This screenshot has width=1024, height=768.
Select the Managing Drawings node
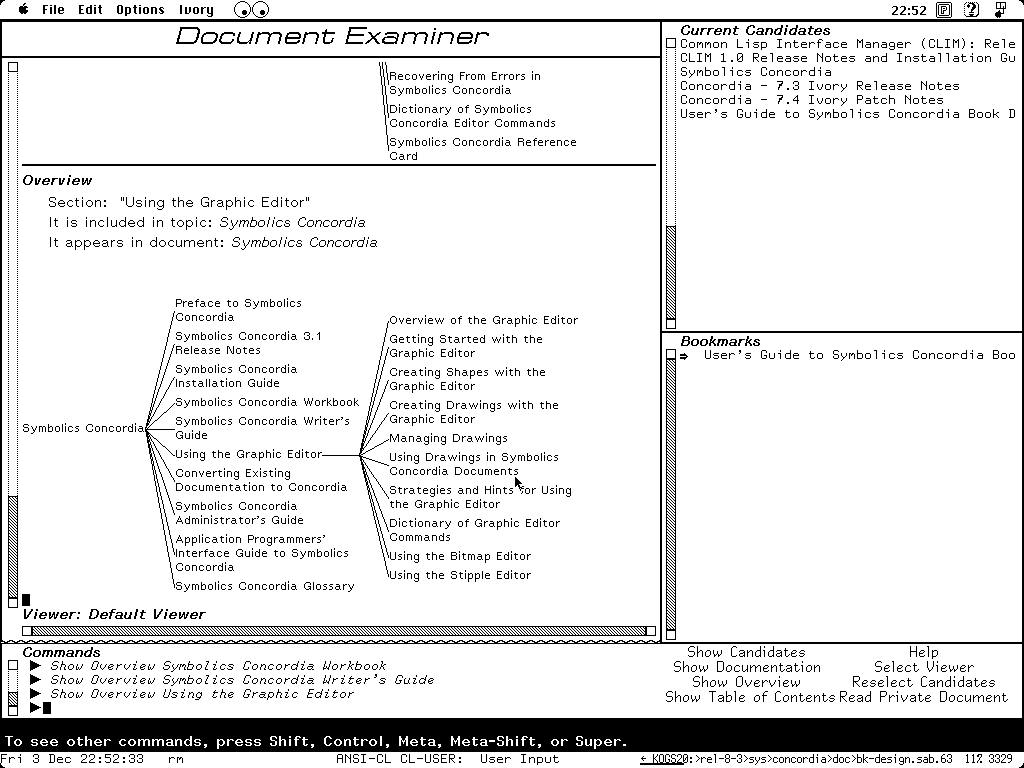point(448,438)
